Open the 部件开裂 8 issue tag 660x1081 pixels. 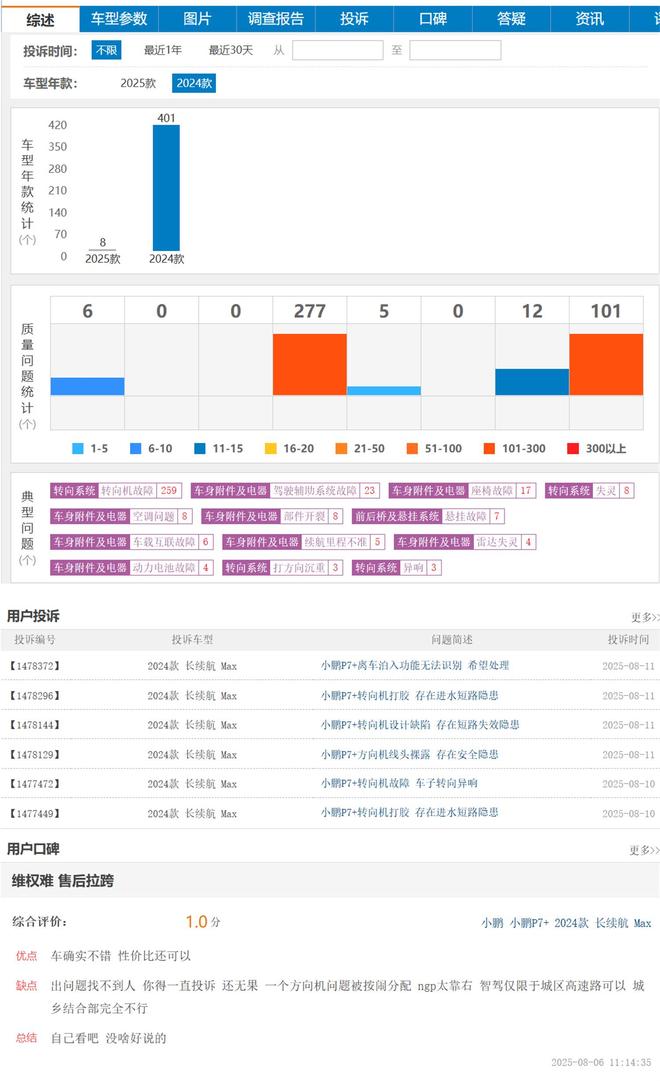tap(272, 516)
